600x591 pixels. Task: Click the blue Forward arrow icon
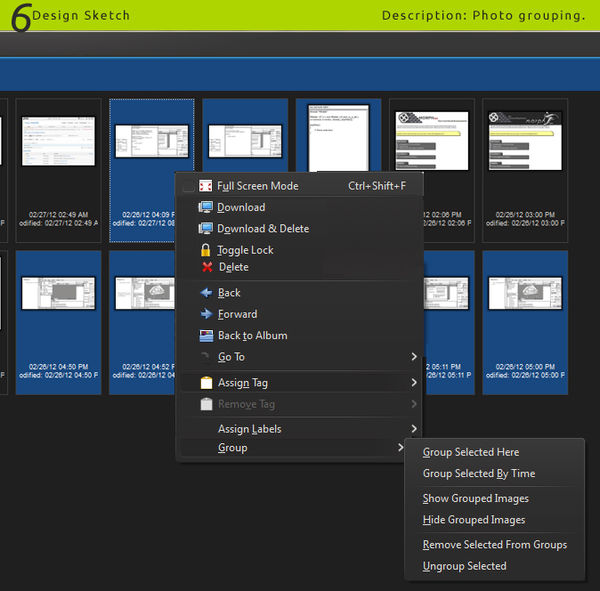click(206, 313)
